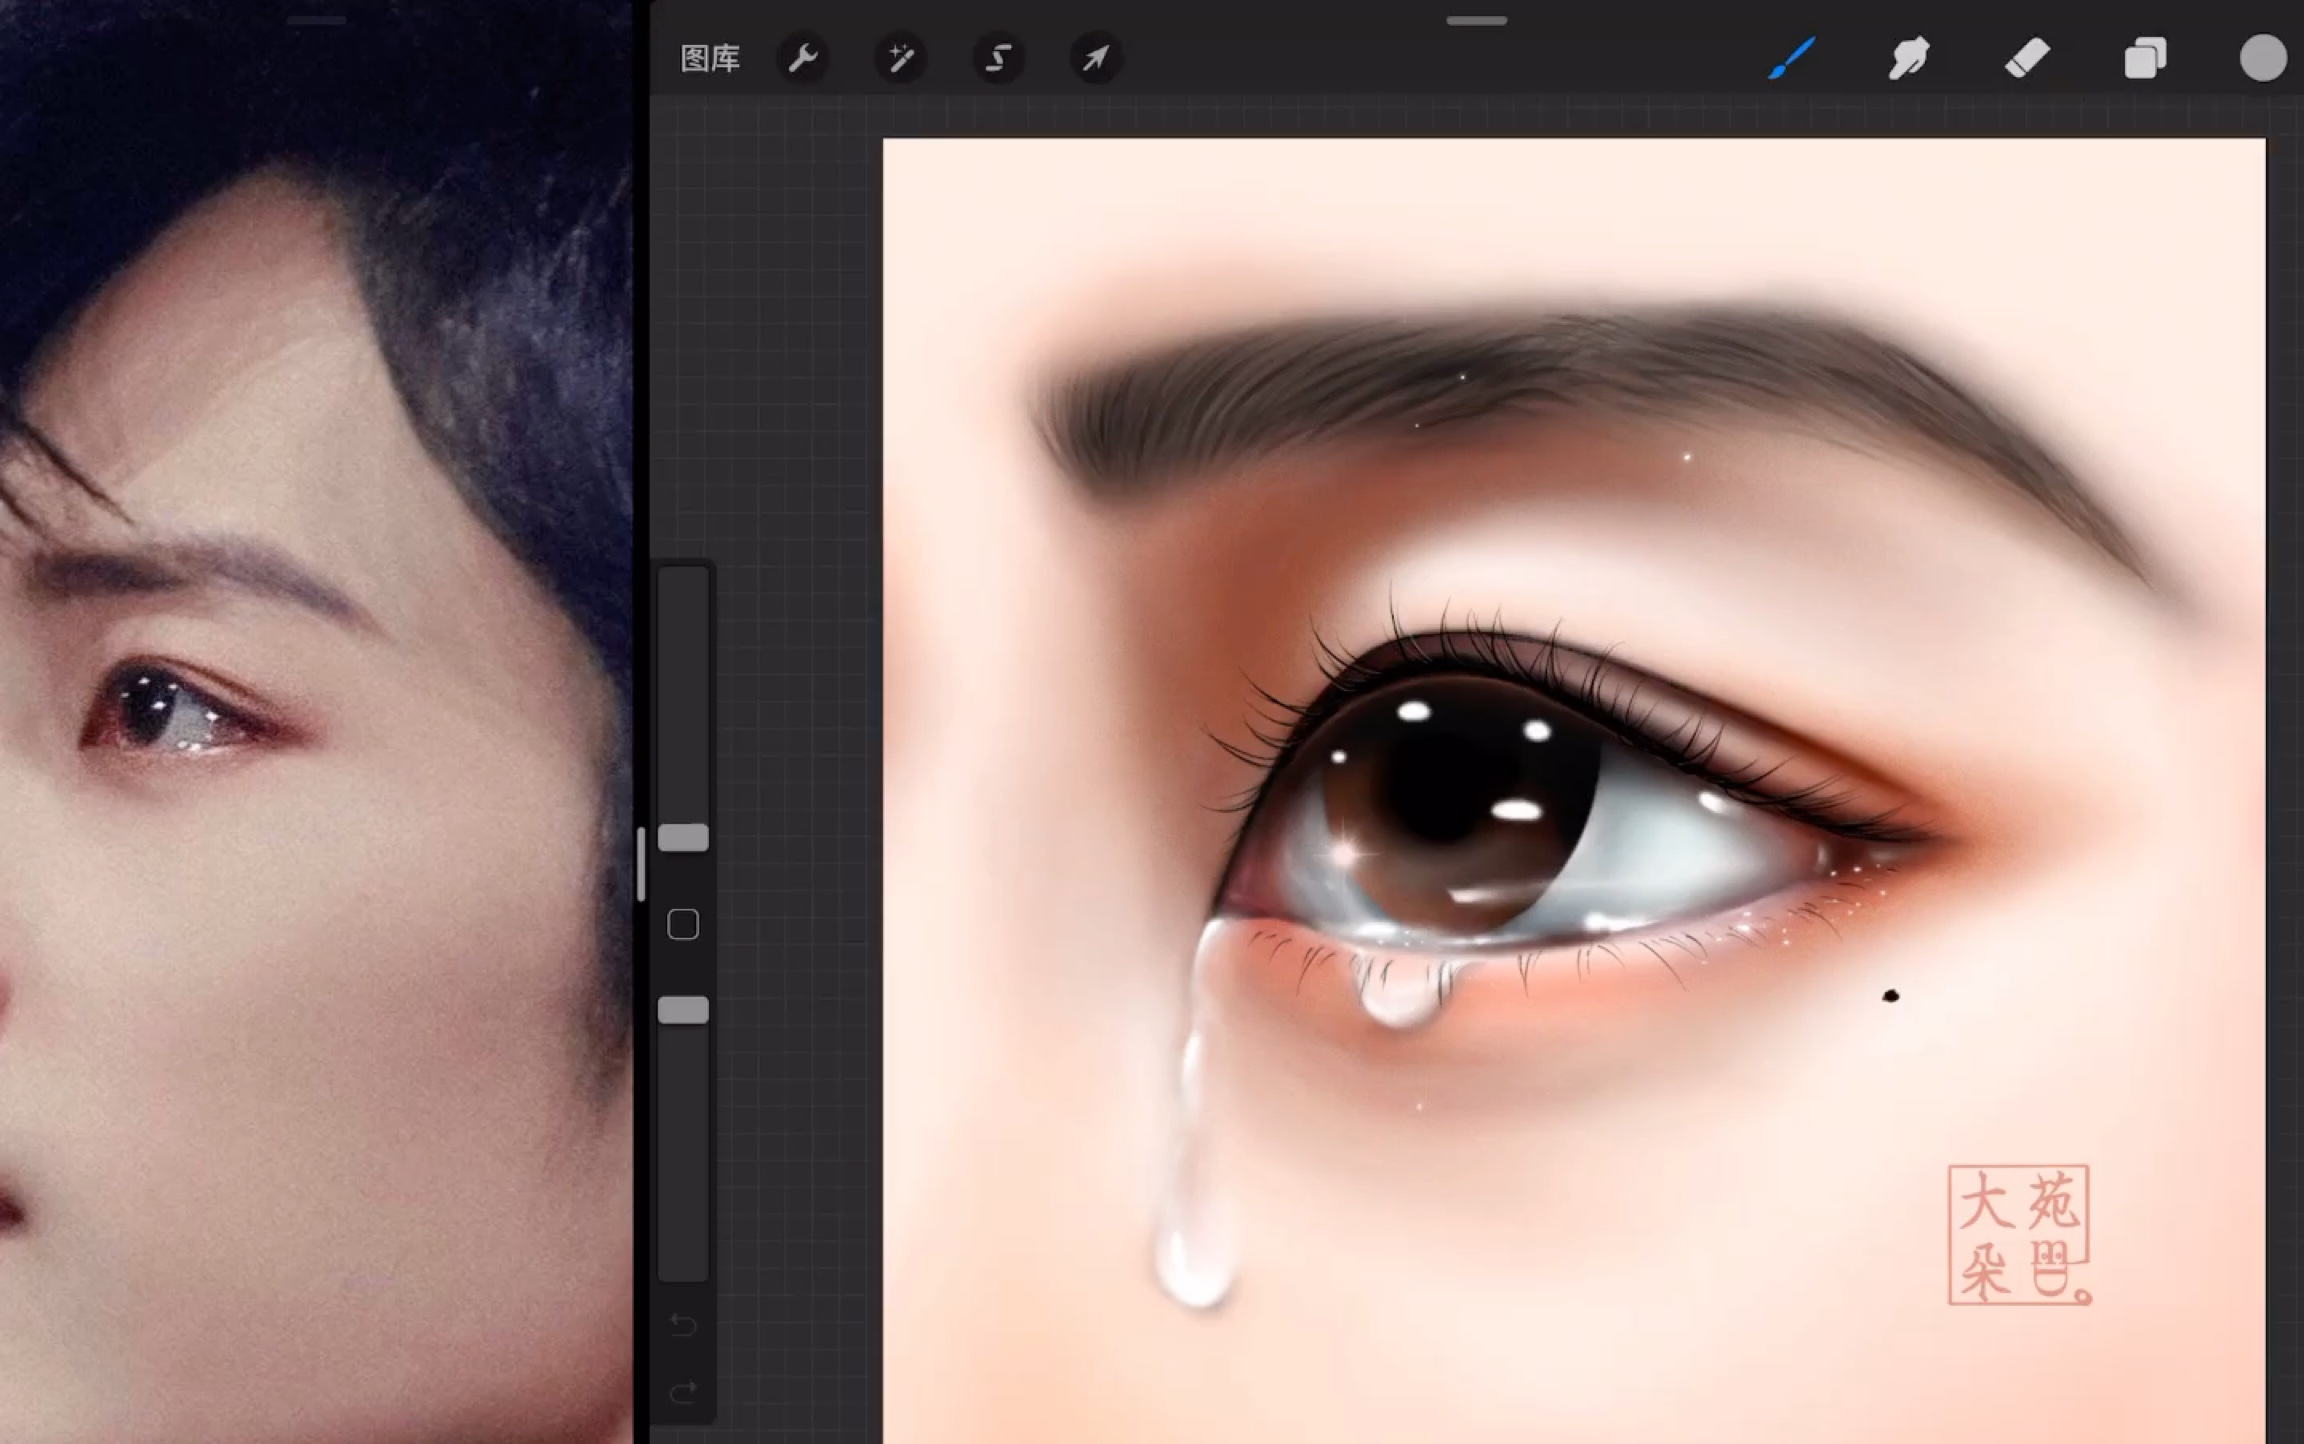Select the Eraser tool
The height and width of the screenshot is (1444, 2304).
tap(2026, 58)
